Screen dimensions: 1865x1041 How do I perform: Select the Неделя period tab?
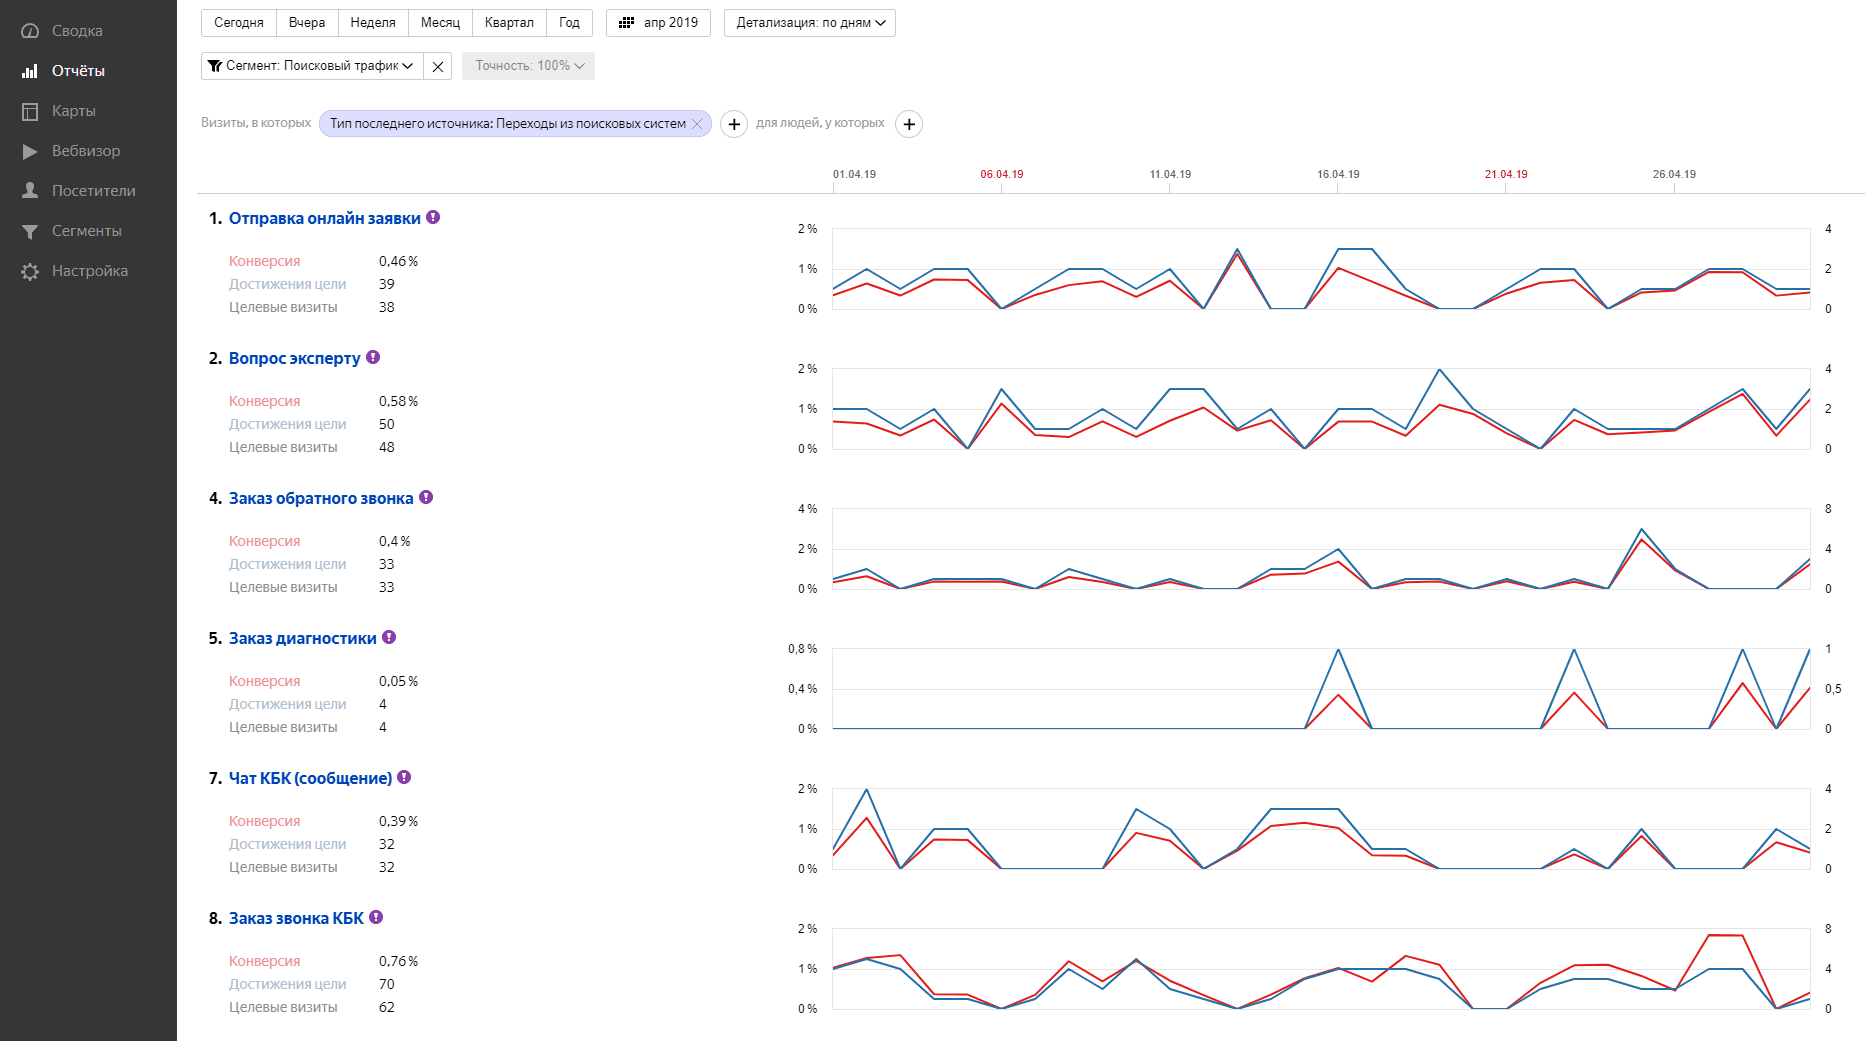point(373,23)
